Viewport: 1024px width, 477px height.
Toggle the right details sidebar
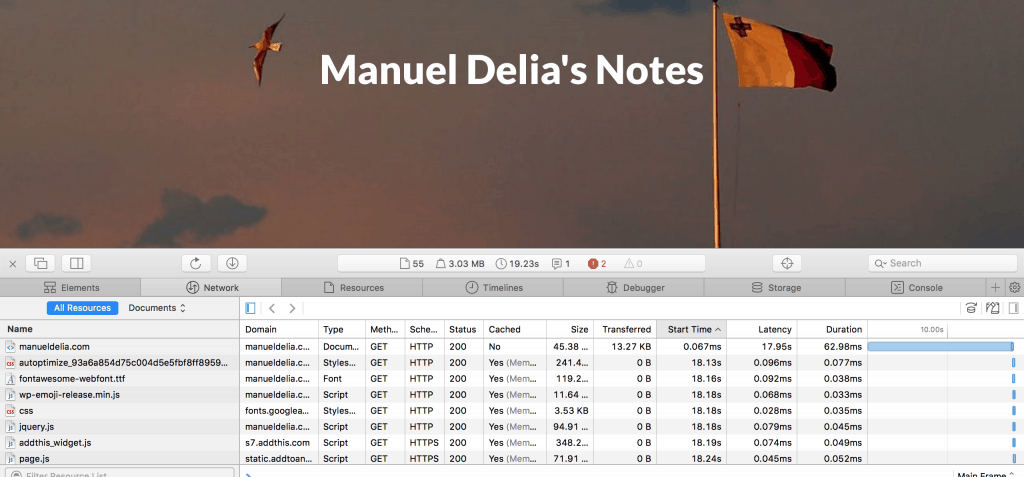(x=1013, y=308)
